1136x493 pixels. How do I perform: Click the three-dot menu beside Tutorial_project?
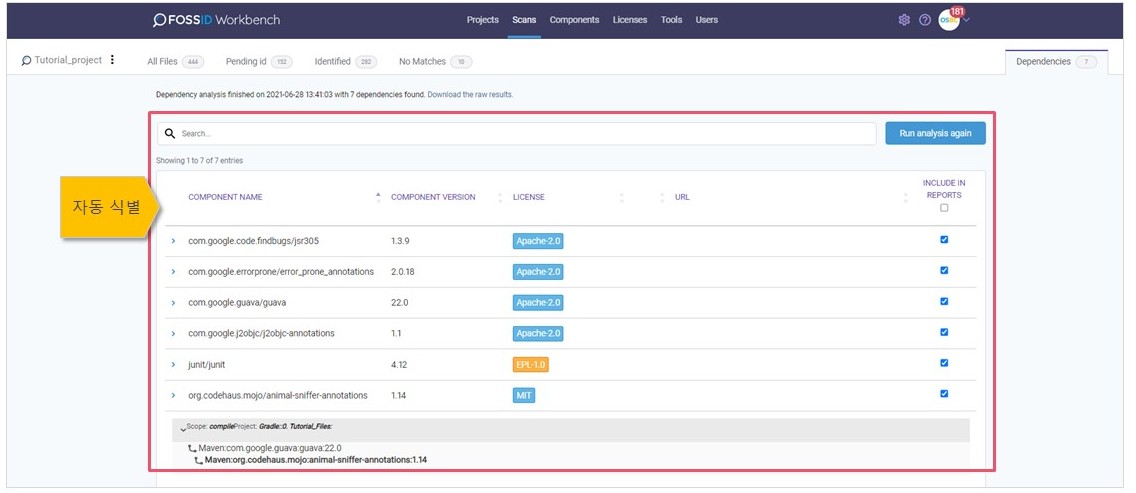112,60
